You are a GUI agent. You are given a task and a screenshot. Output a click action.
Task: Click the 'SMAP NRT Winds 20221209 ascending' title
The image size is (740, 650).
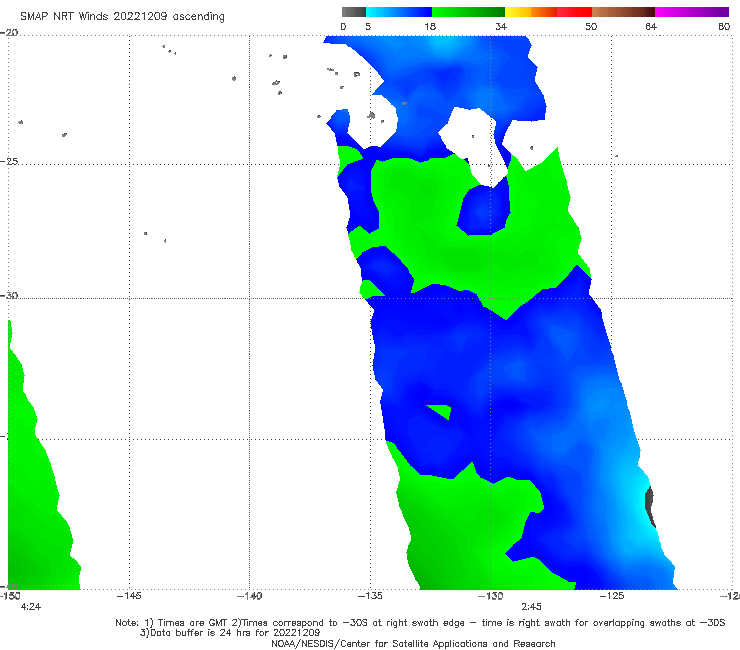tap(122, 16)
